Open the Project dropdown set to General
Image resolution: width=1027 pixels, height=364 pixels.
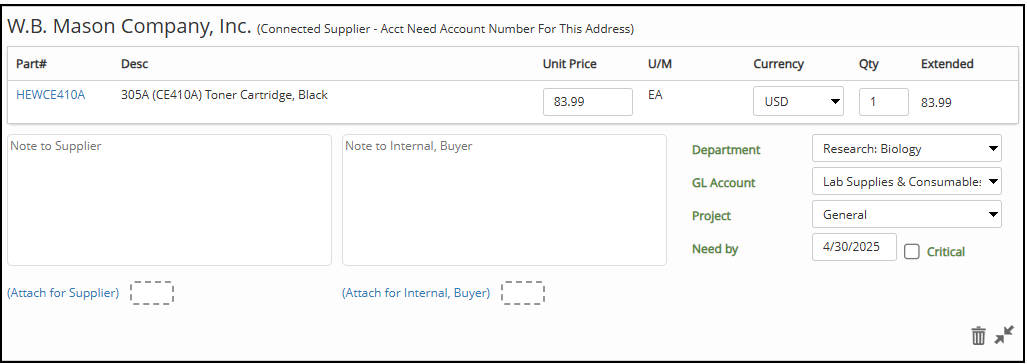click(906, 214)
